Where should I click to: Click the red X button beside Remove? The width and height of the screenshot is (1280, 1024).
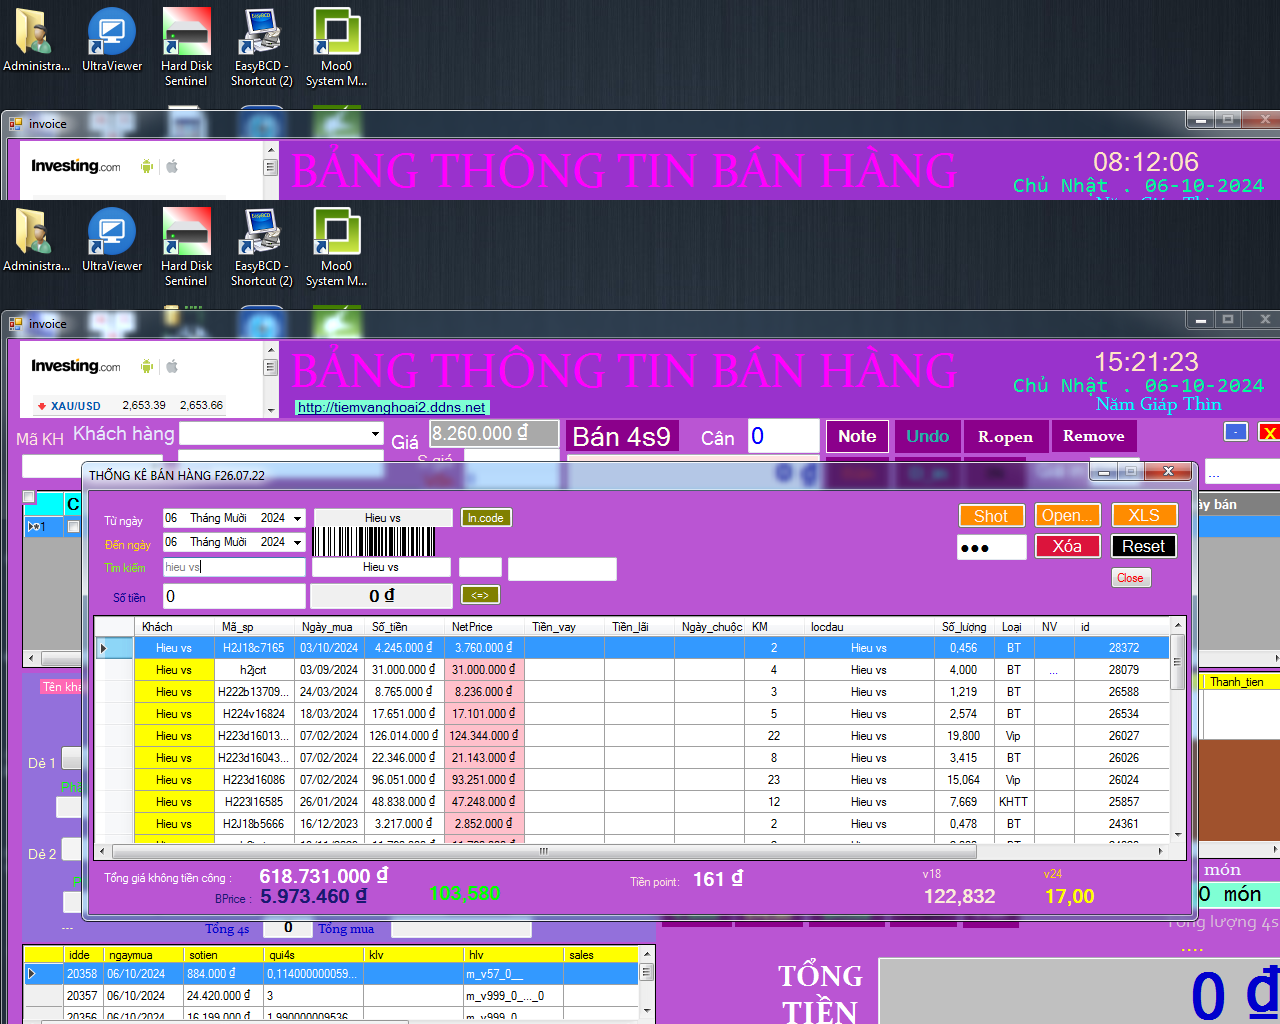coord(1268,432)
